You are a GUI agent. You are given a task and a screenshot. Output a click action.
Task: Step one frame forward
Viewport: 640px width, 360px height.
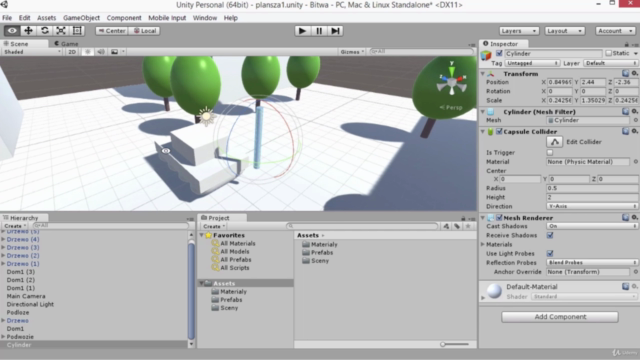click(335, 31)
